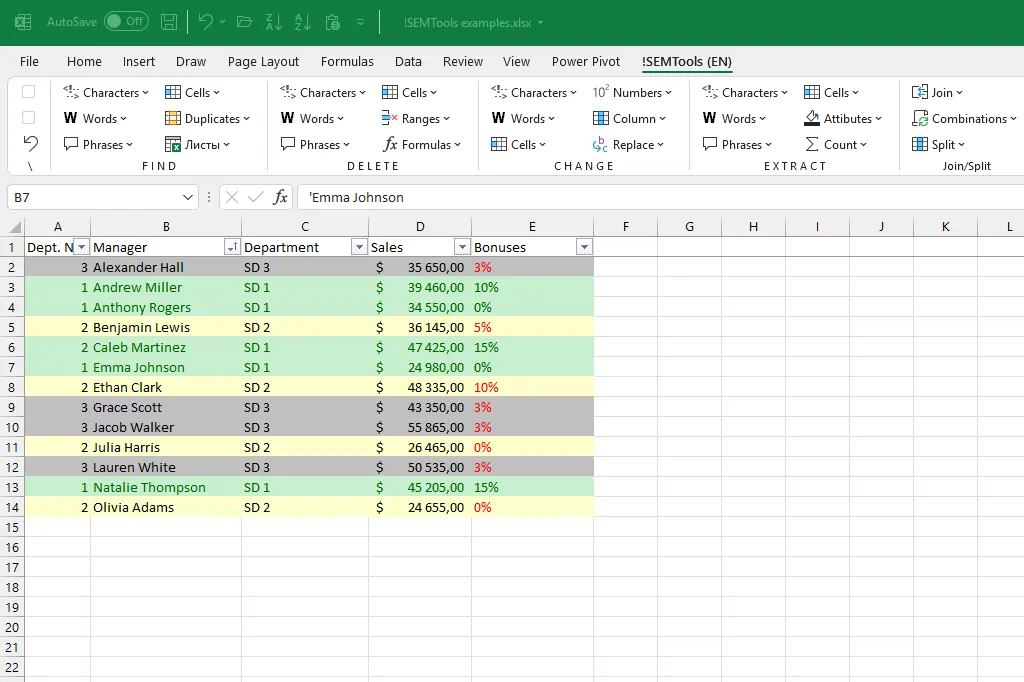Open Split menu in Join/Split group
Viewport: 1024px width, 682px height.
938,144
